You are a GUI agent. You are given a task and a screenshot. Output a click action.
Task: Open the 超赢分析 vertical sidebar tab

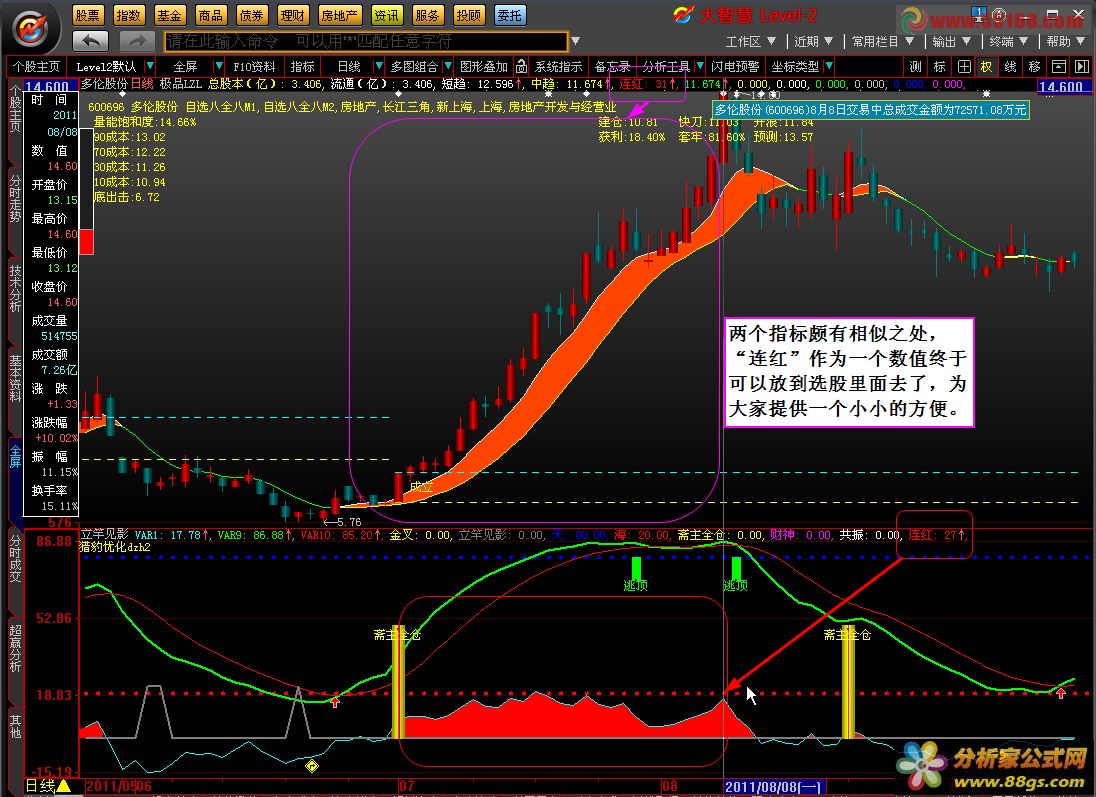(15, 649)
